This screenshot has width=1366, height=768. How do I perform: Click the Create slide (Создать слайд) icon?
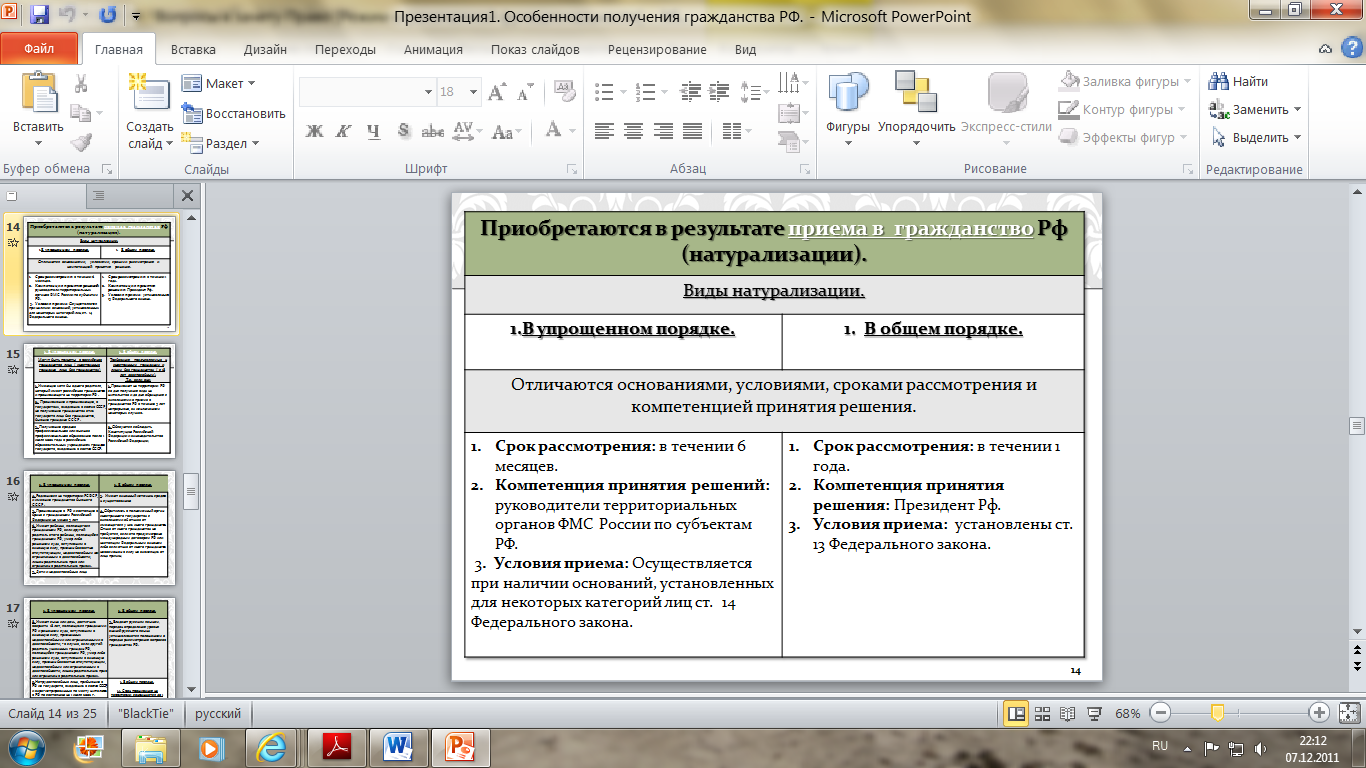coord(150,97)
